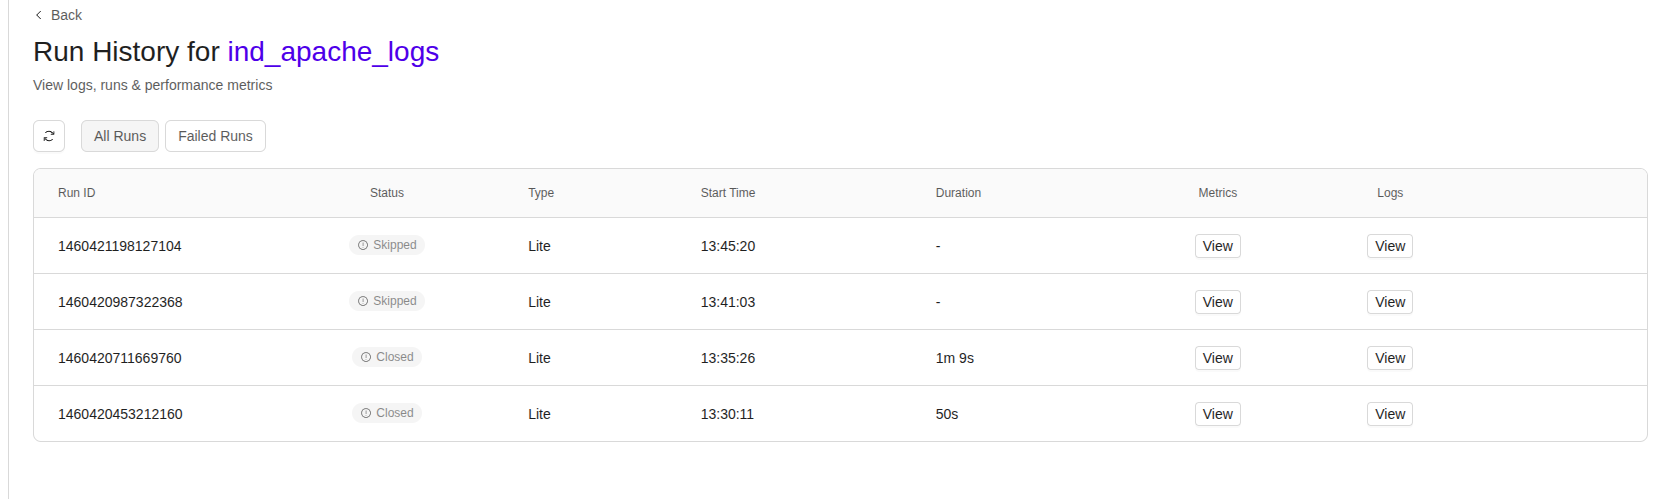Click the Closed status badge for run 1460420453212160
Screen dimensions: 1659x499
pos(387,413)
